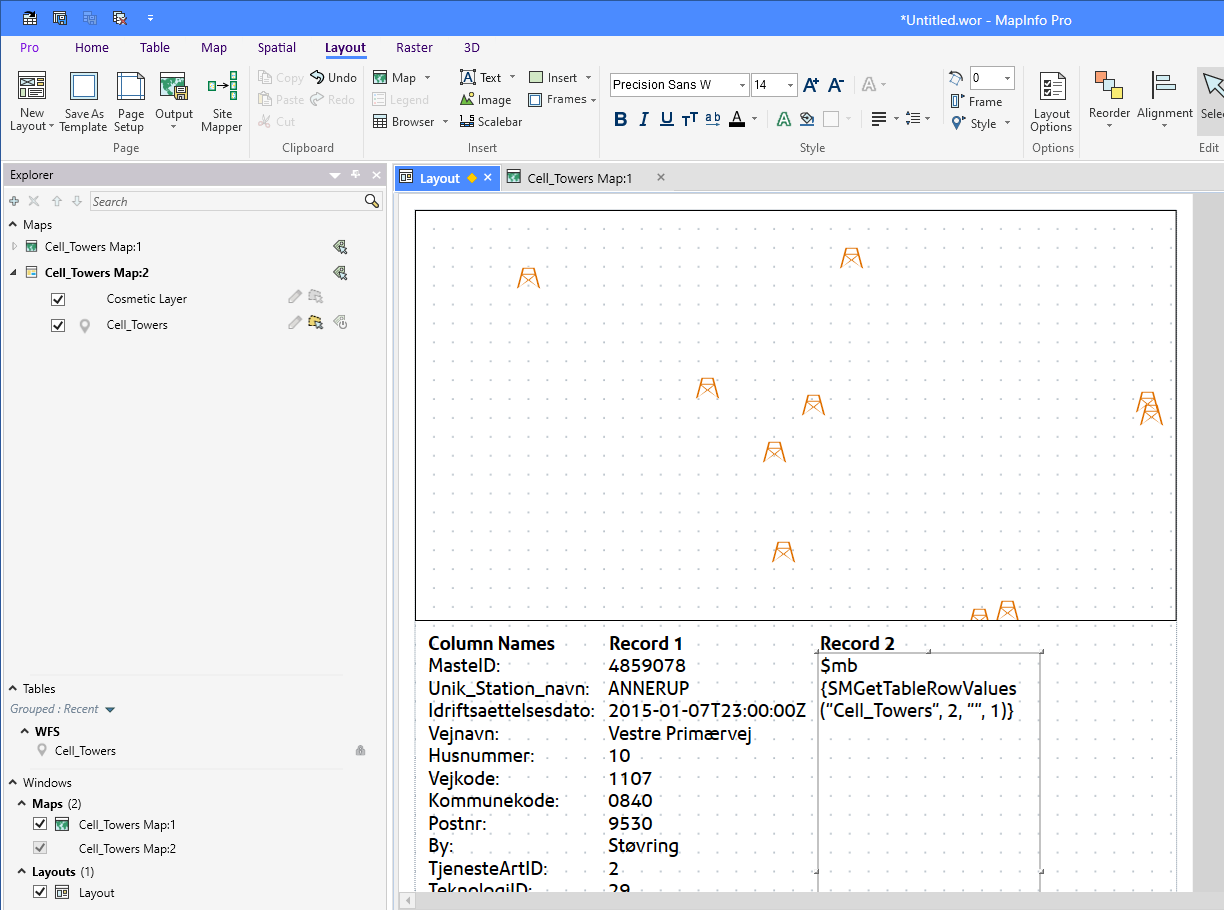1224x910 pixels.
Task: Open the font color picker
Action: point(752,118)
